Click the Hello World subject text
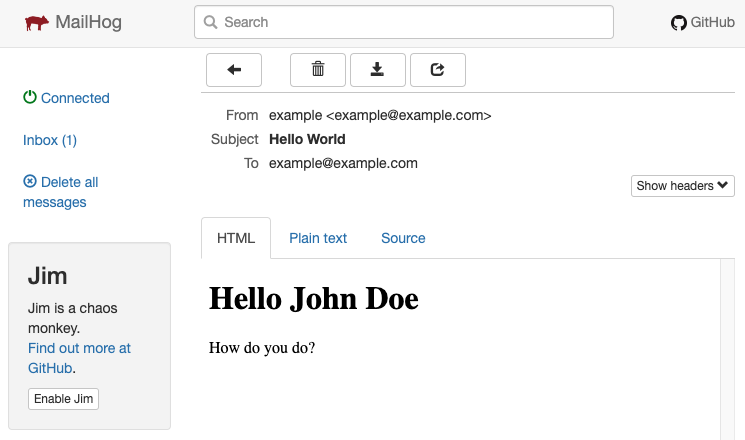The image size is (745, 440). [307, 139]
